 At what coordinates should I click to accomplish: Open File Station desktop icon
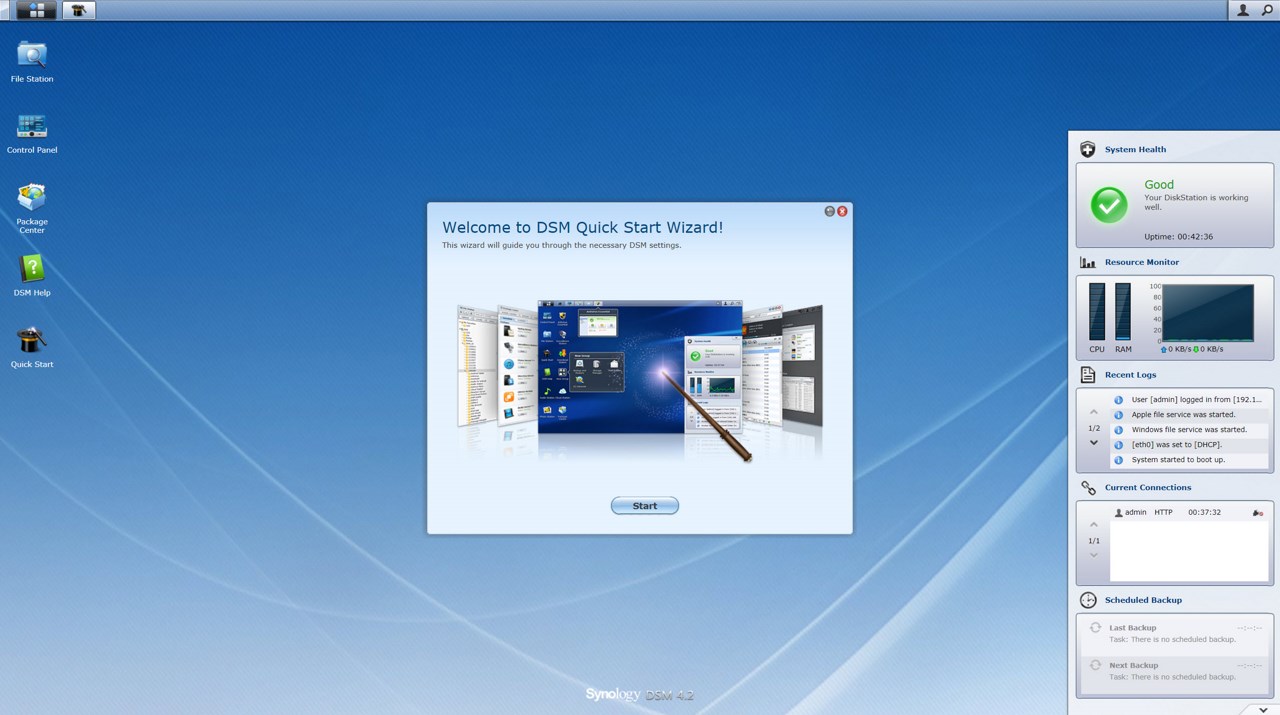pos(32,62)
